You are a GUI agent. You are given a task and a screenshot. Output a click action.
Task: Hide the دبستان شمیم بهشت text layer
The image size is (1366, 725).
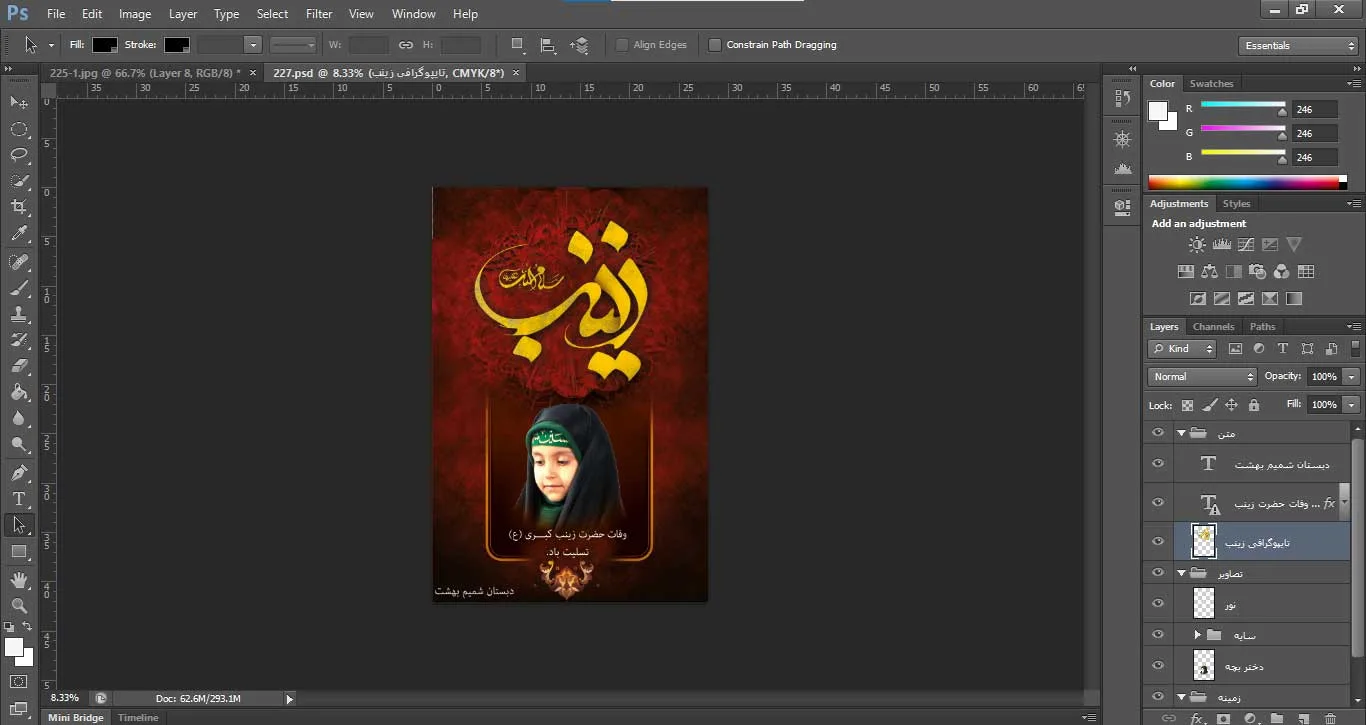1158,464
